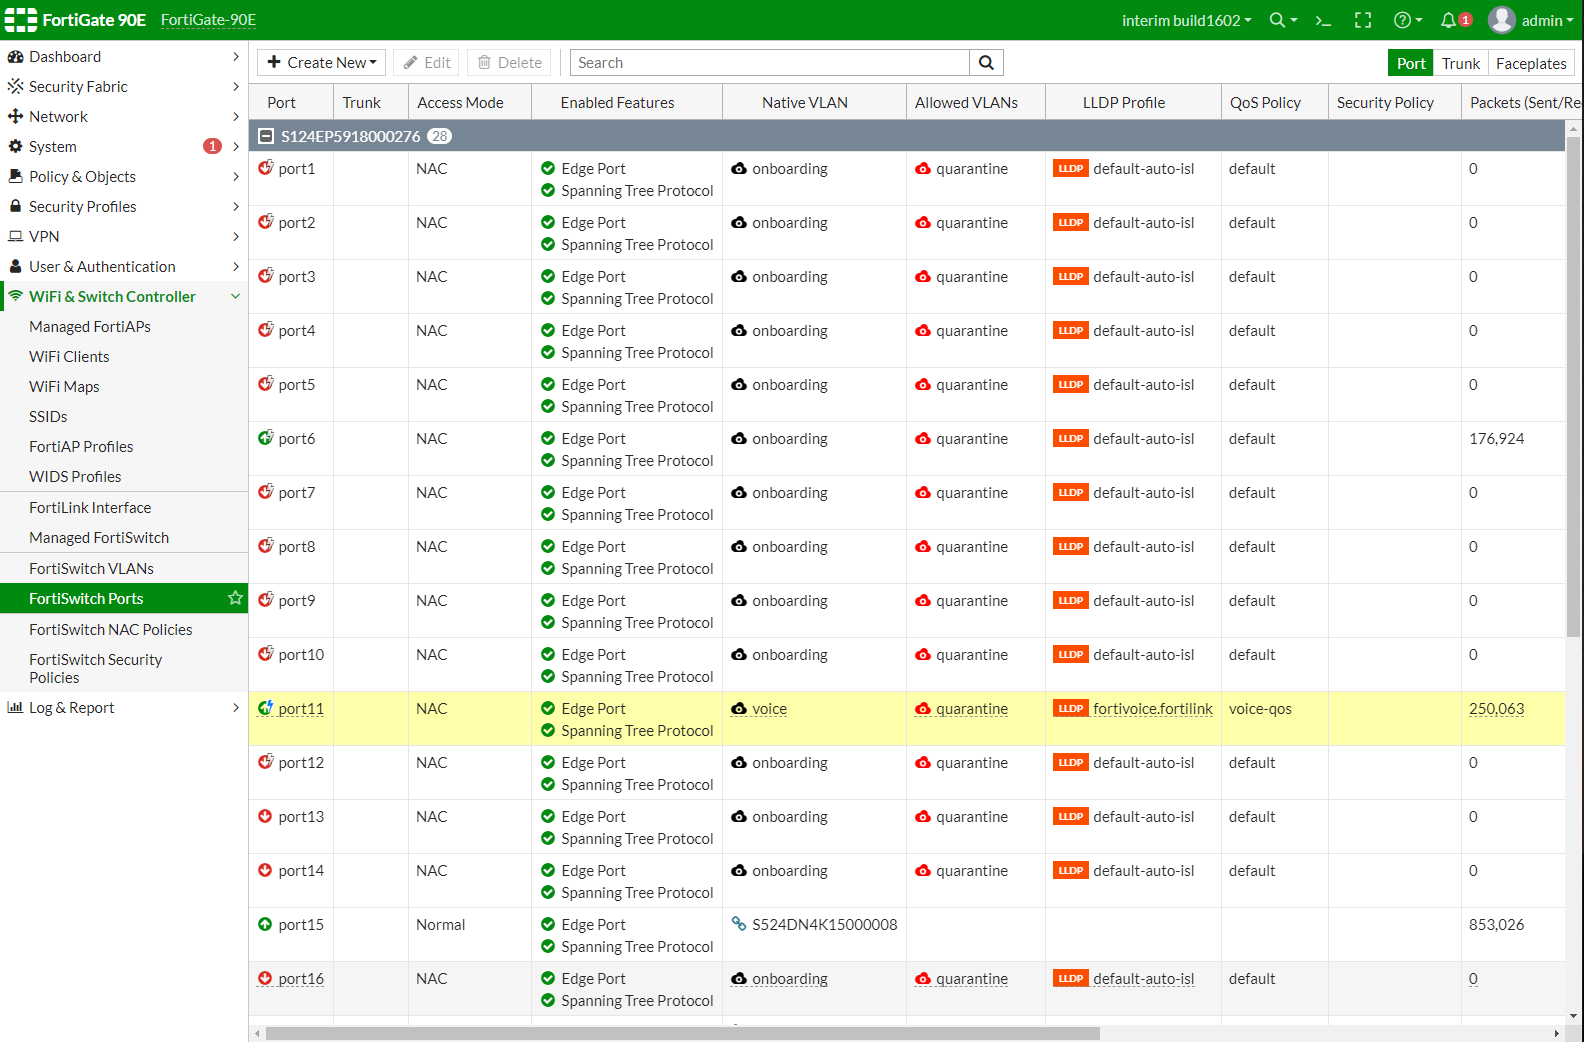This screenshot has width=1584, height=1042.
Task: Collapse the WiFi & Switch Controller menu
Action: [124, 296]
